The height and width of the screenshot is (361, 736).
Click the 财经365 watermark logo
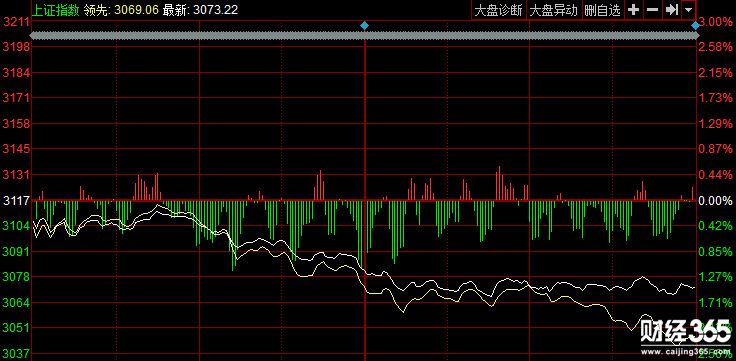[x=685, y=332]
